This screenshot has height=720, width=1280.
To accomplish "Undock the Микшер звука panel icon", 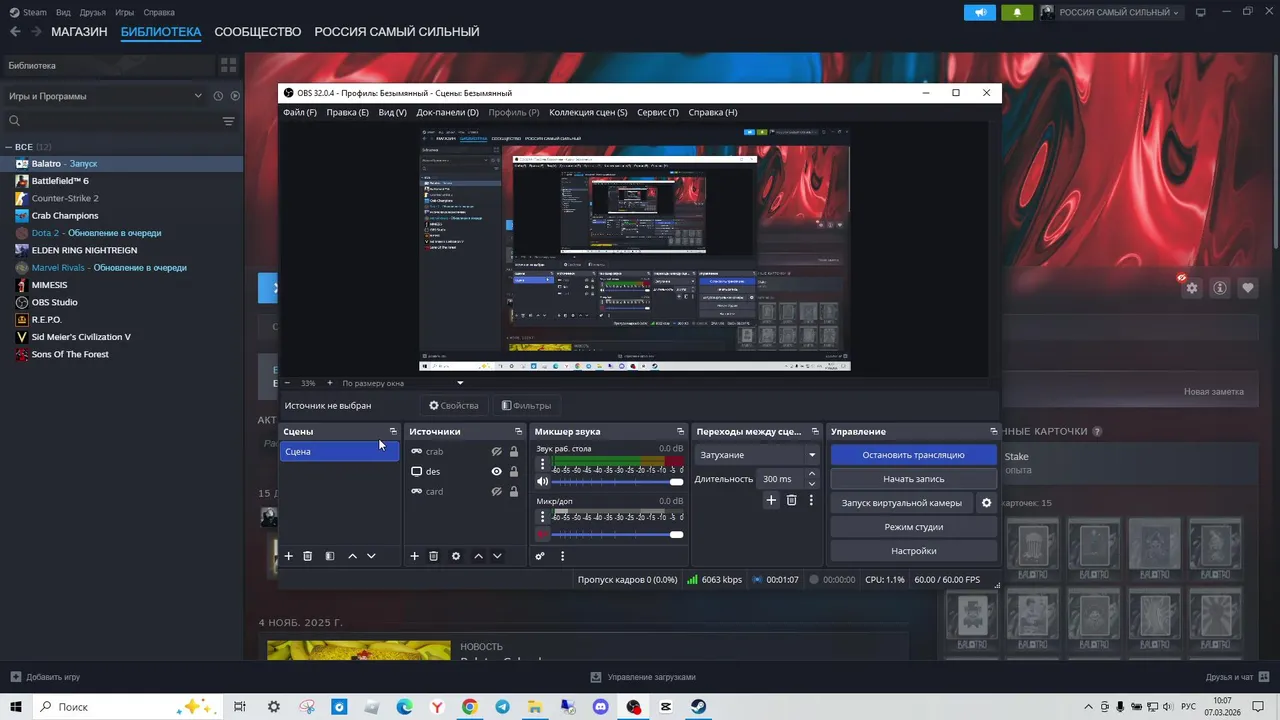I will click(x=680, y=432).
